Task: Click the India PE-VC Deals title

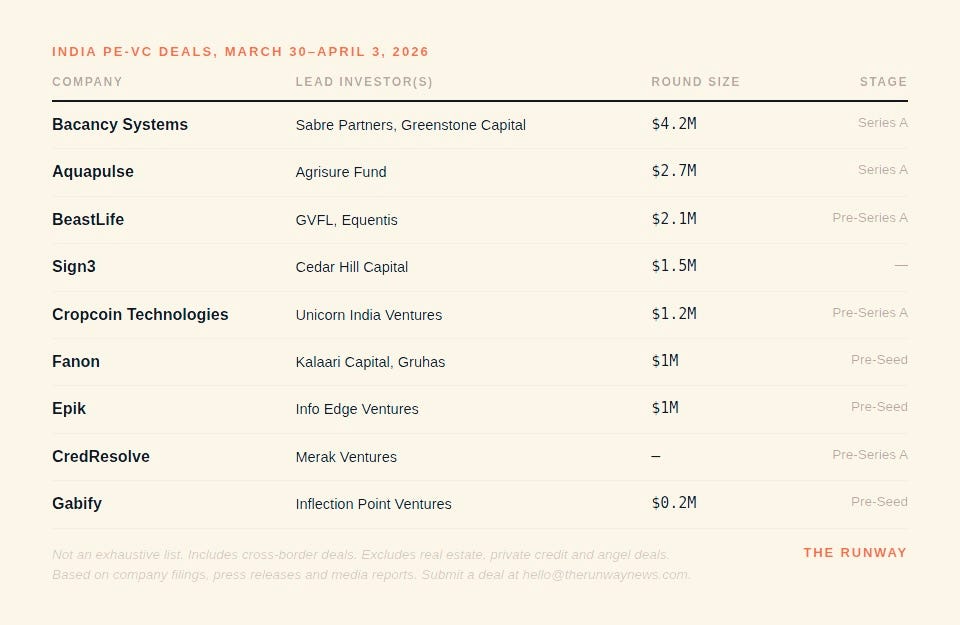Action: [240, 51]
